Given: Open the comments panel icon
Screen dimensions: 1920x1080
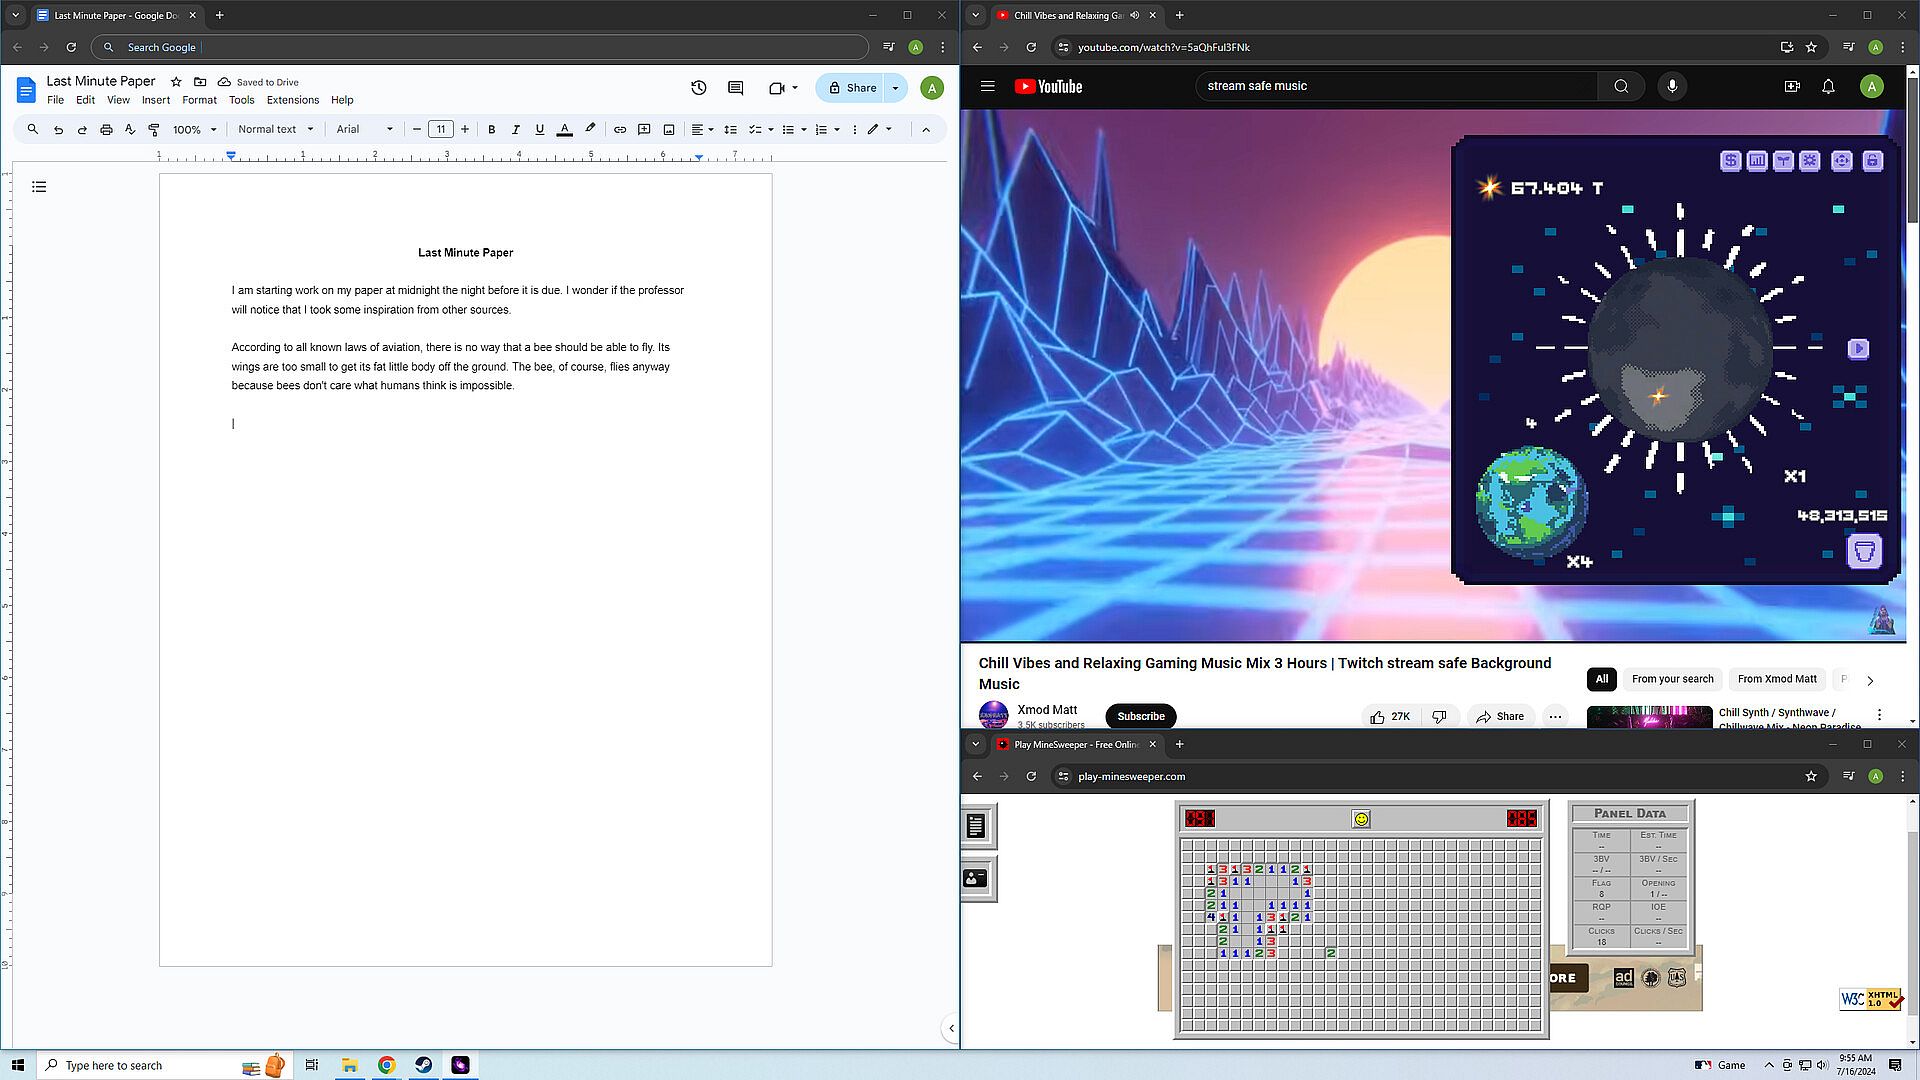Looking at the screenshot, I should (x=735, y=88).
